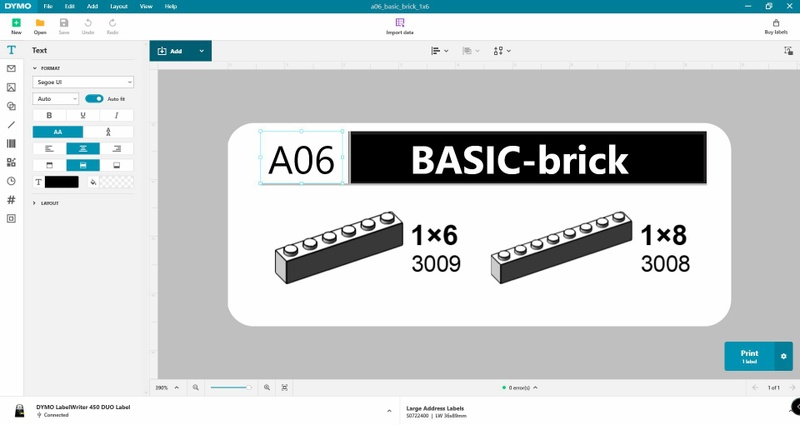Select the QR code object tool
Screen dimensions: 800x425
(11, 162)
